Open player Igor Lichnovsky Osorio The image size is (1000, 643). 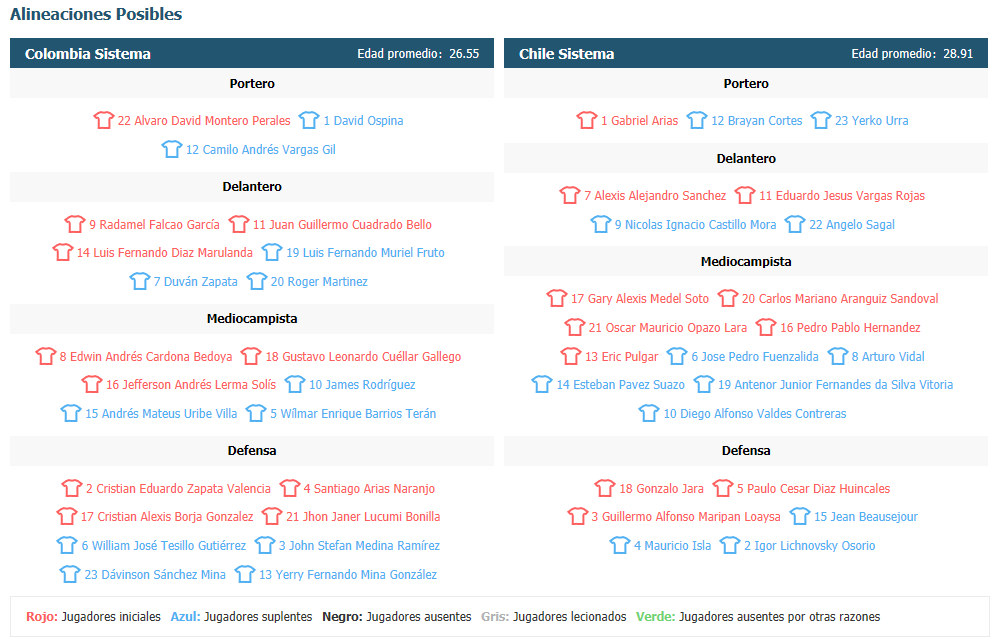810,545
